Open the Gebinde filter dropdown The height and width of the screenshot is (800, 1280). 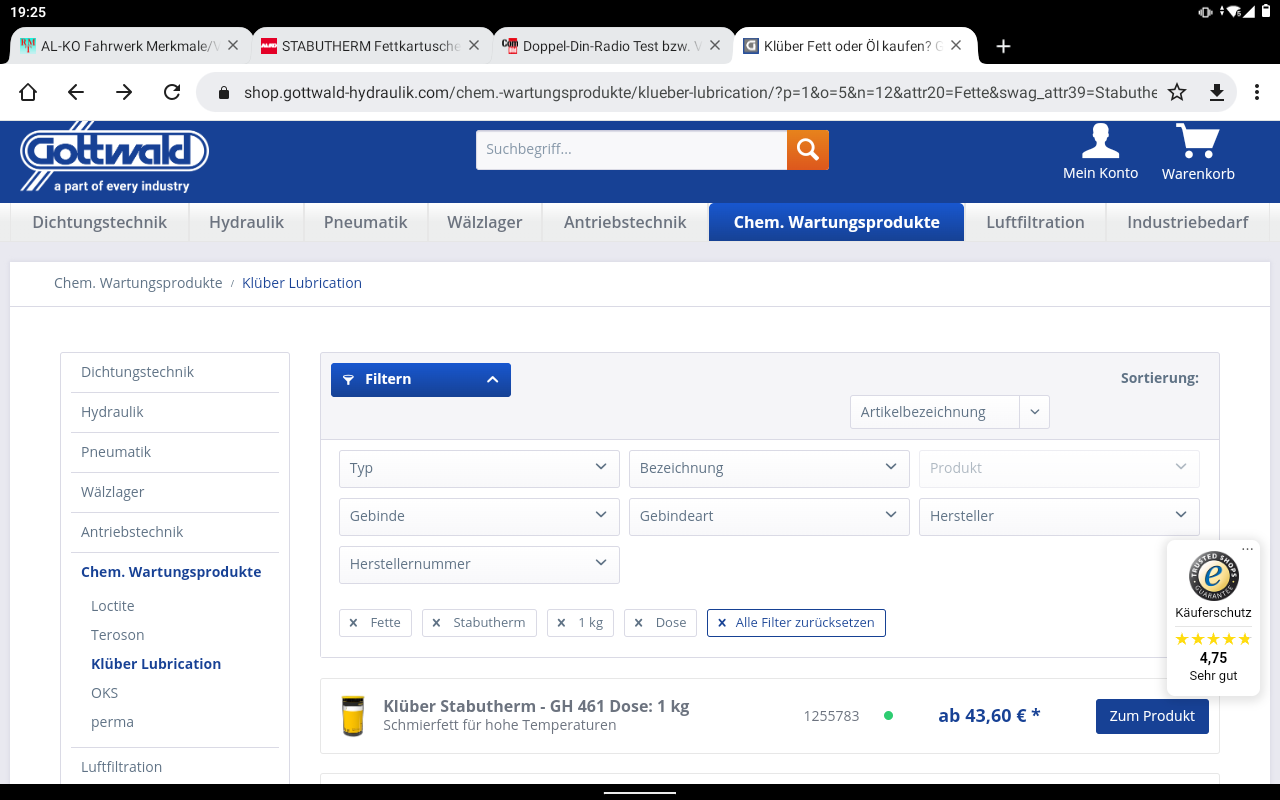(x=479, y=516)
